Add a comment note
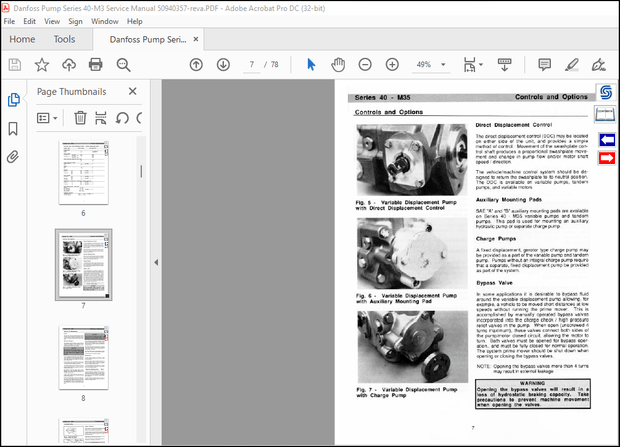 pos(544,64)
